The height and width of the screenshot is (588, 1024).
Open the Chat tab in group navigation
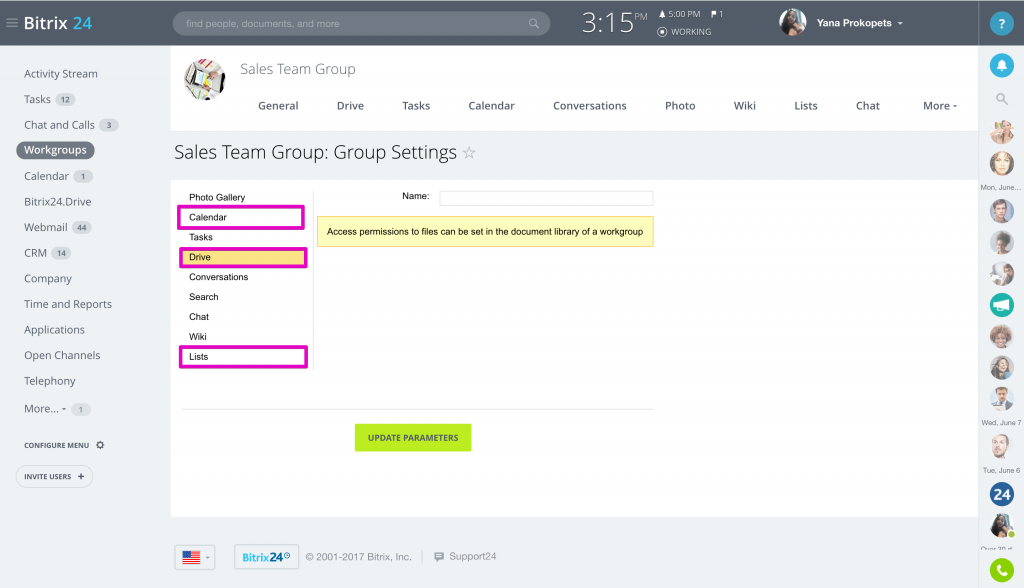868,106
